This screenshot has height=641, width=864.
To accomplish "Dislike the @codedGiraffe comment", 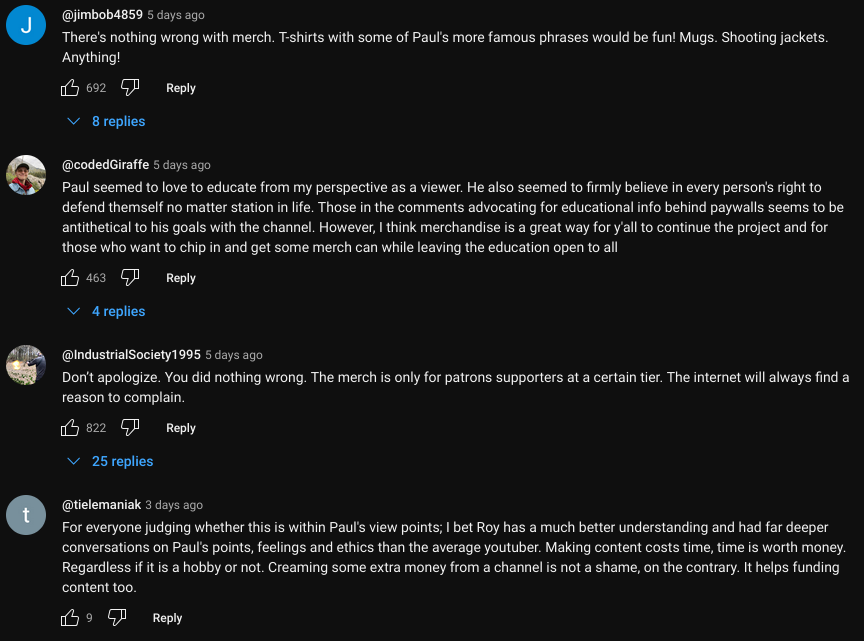I will pos(130,278).
